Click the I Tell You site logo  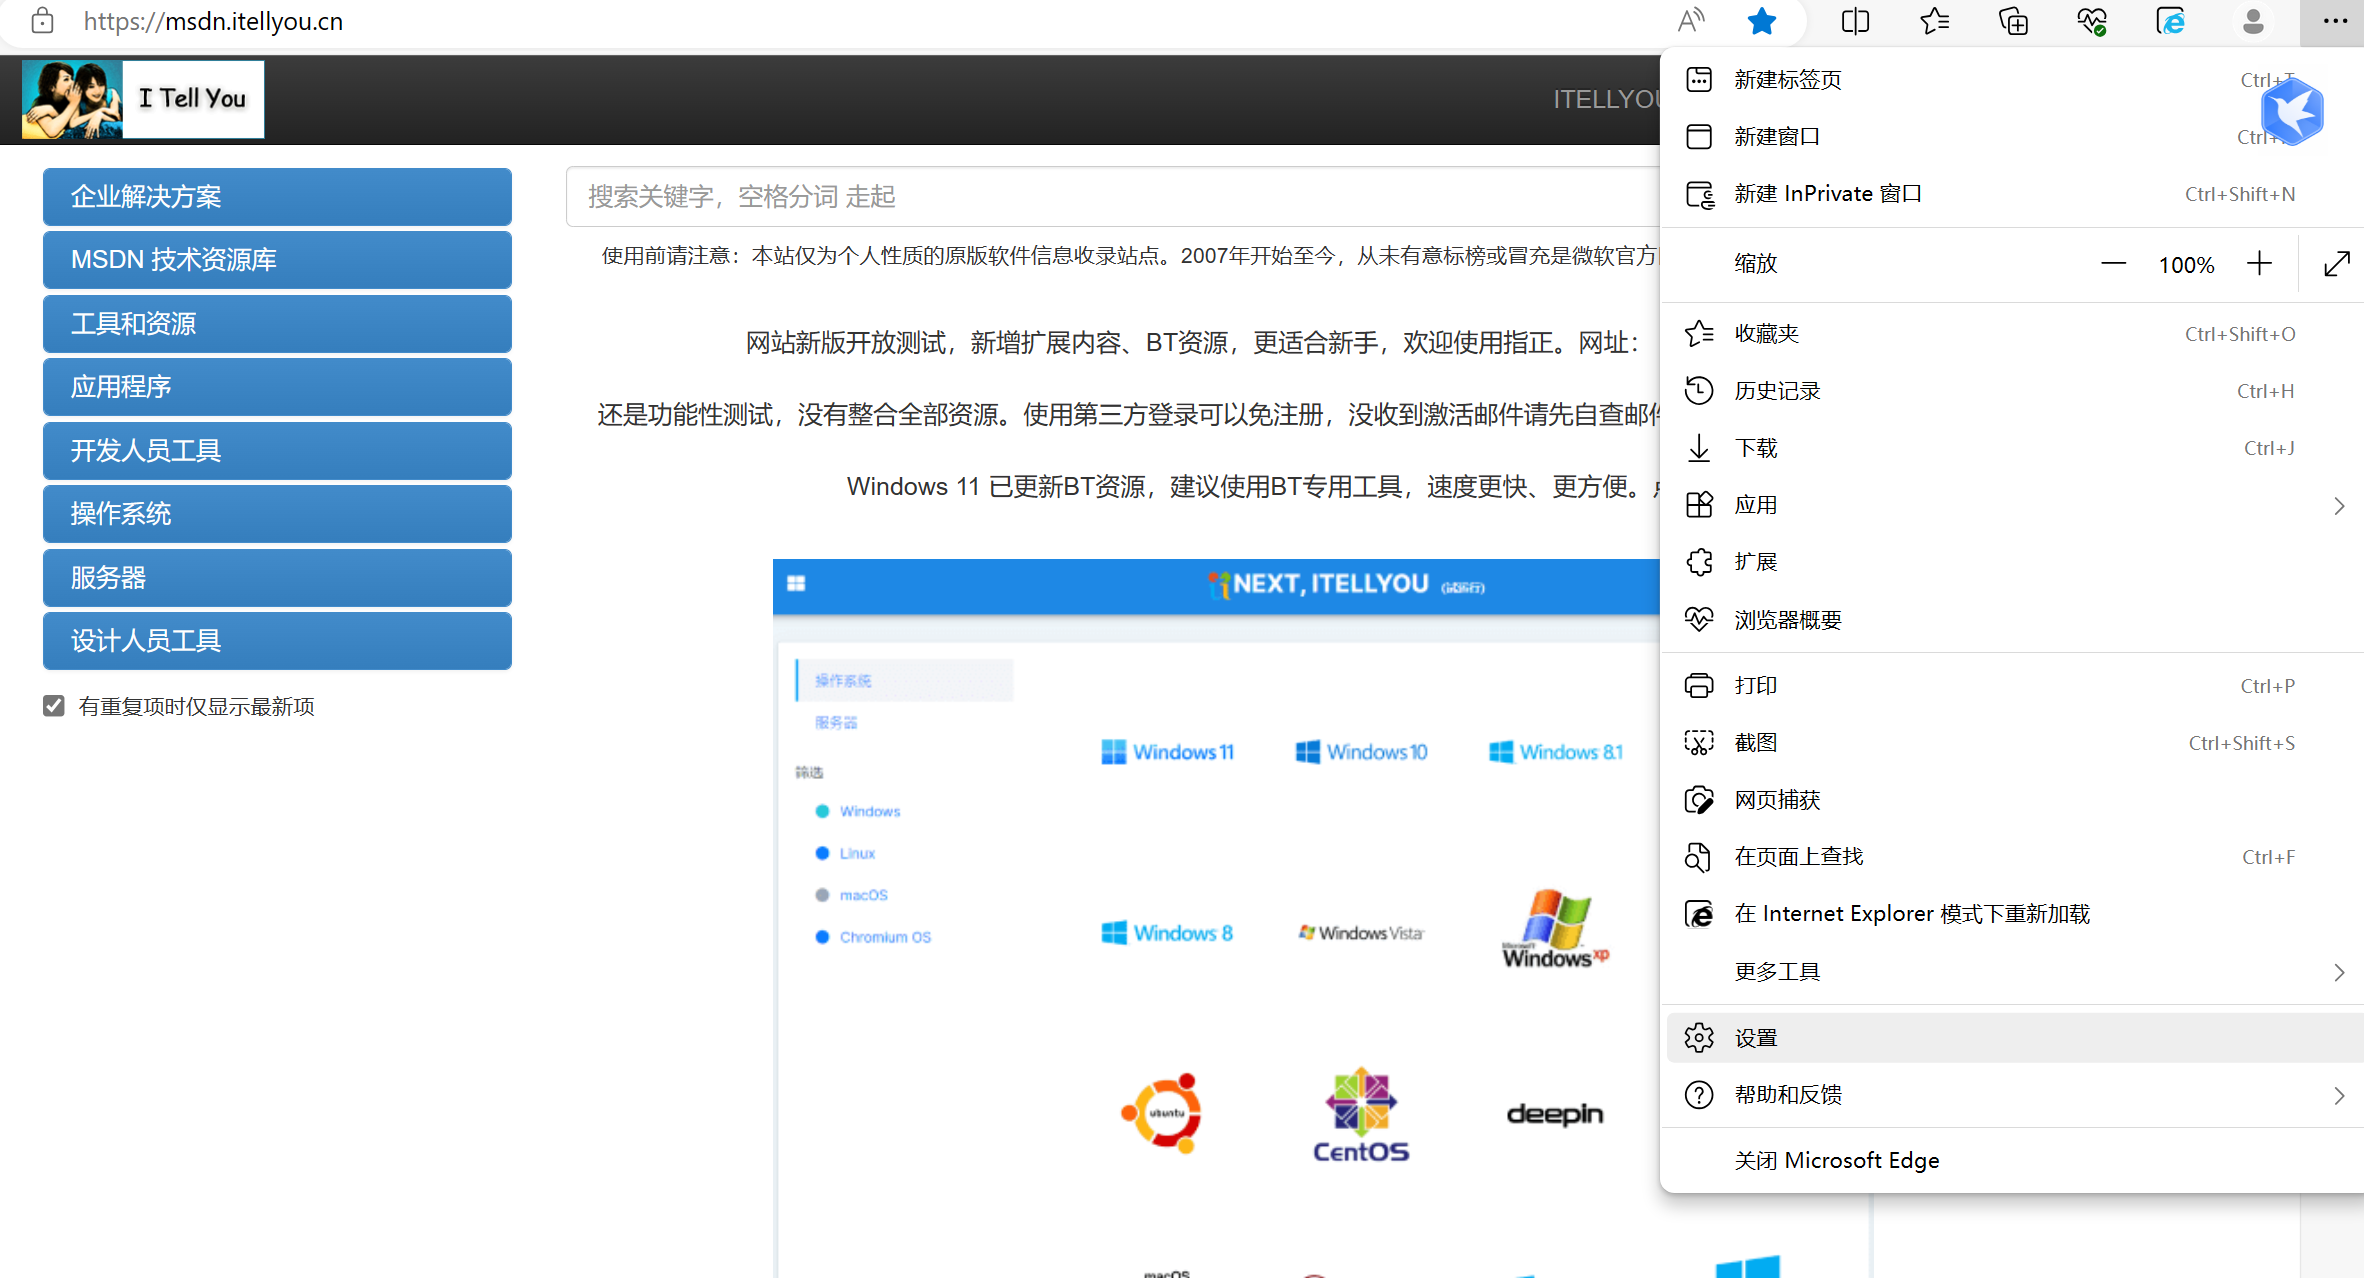pos(143,99)
